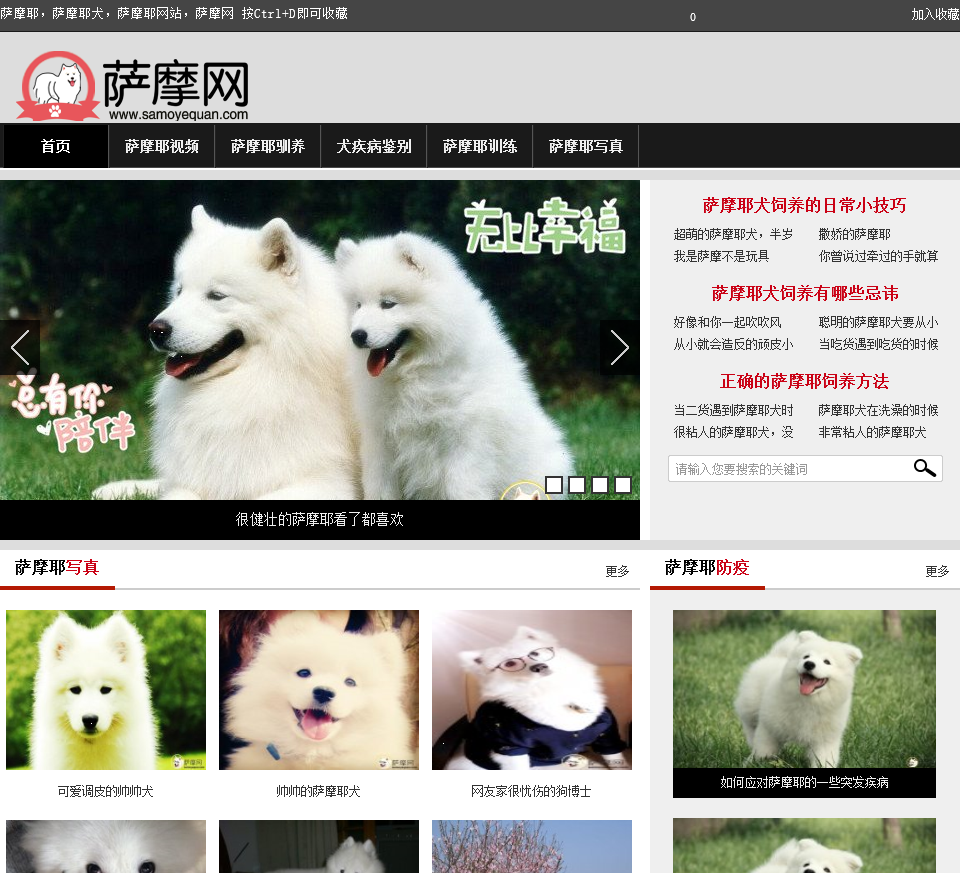Viewport: 960px width, 873px height.
Task: Open article 当吃货遇到吃货的时候
Action: coord(879,344)
